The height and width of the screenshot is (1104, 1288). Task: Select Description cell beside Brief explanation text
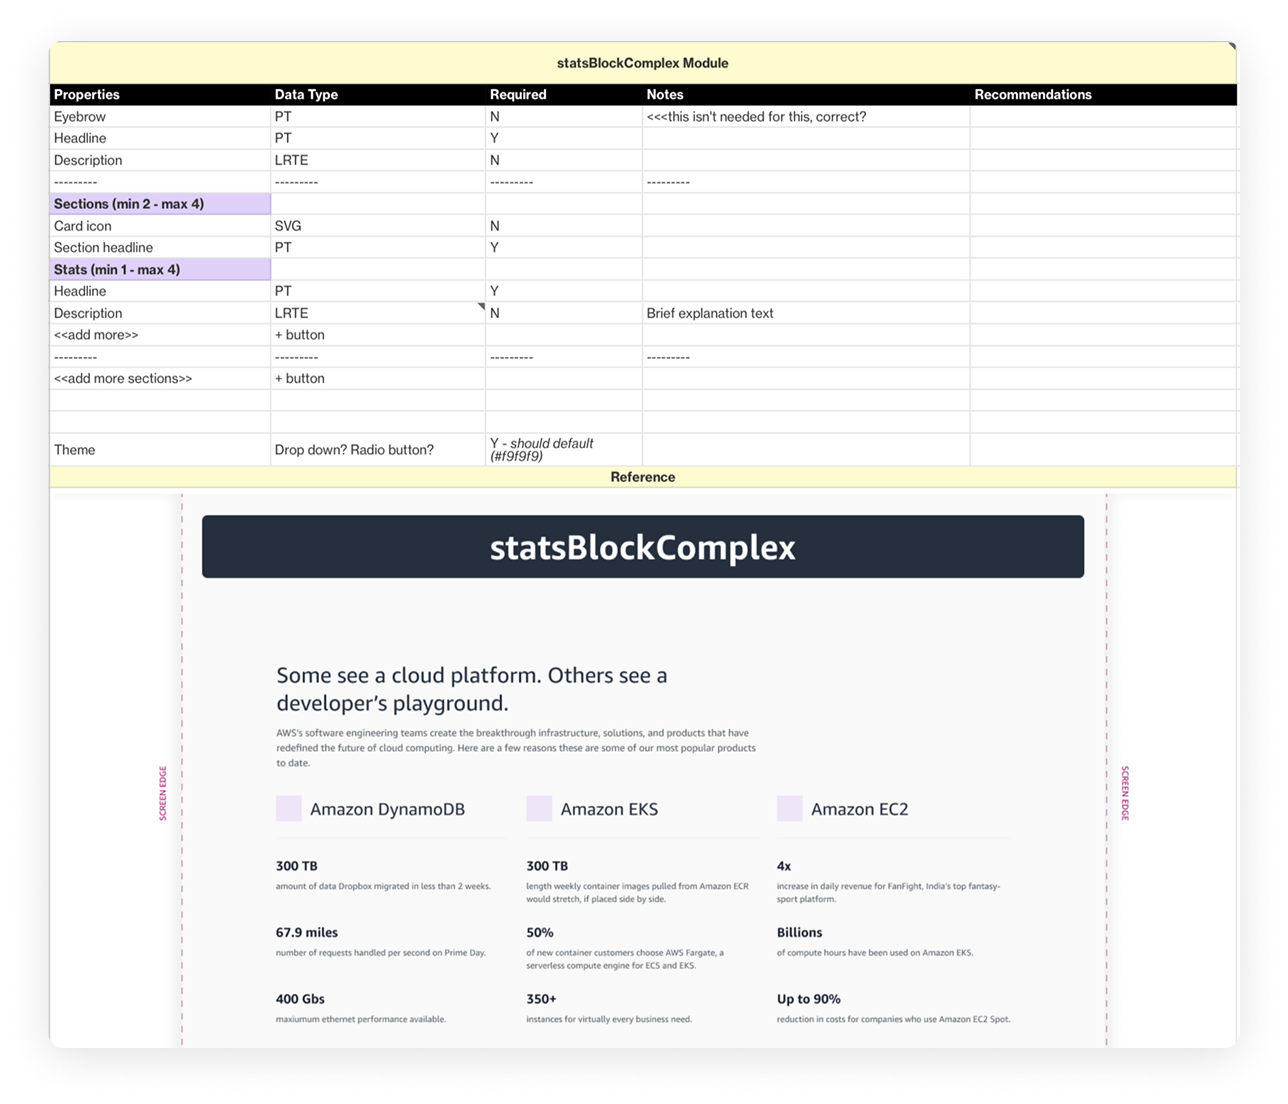160,313
